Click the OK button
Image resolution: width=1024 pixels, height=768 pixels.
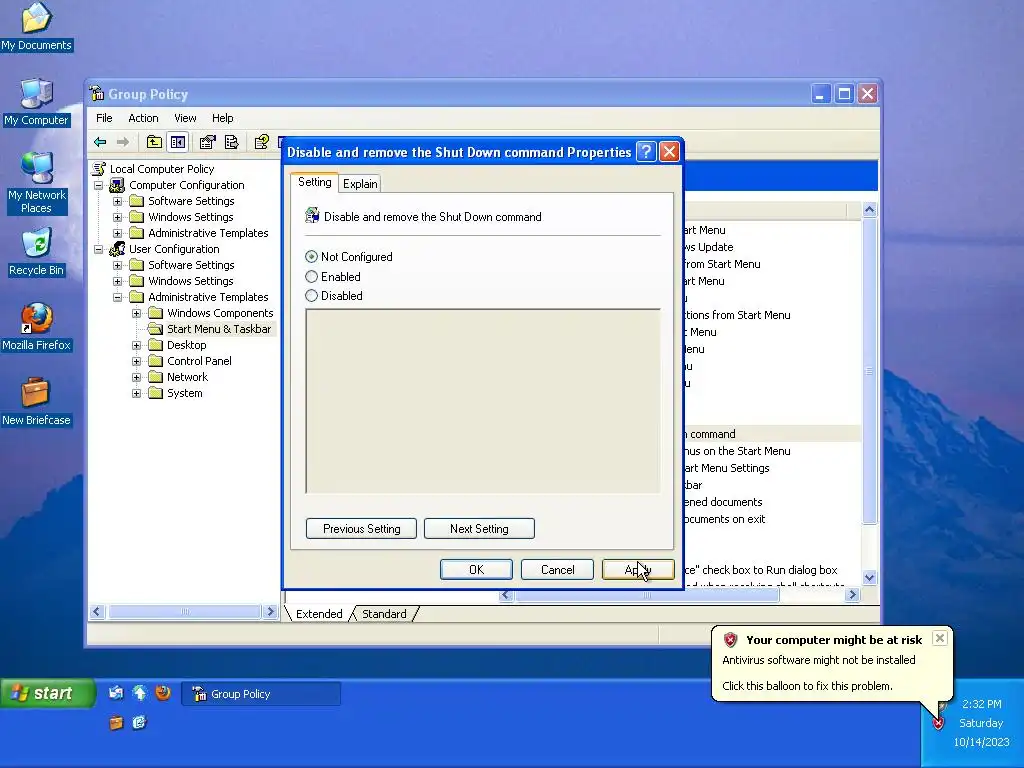[x=476, y=569]
